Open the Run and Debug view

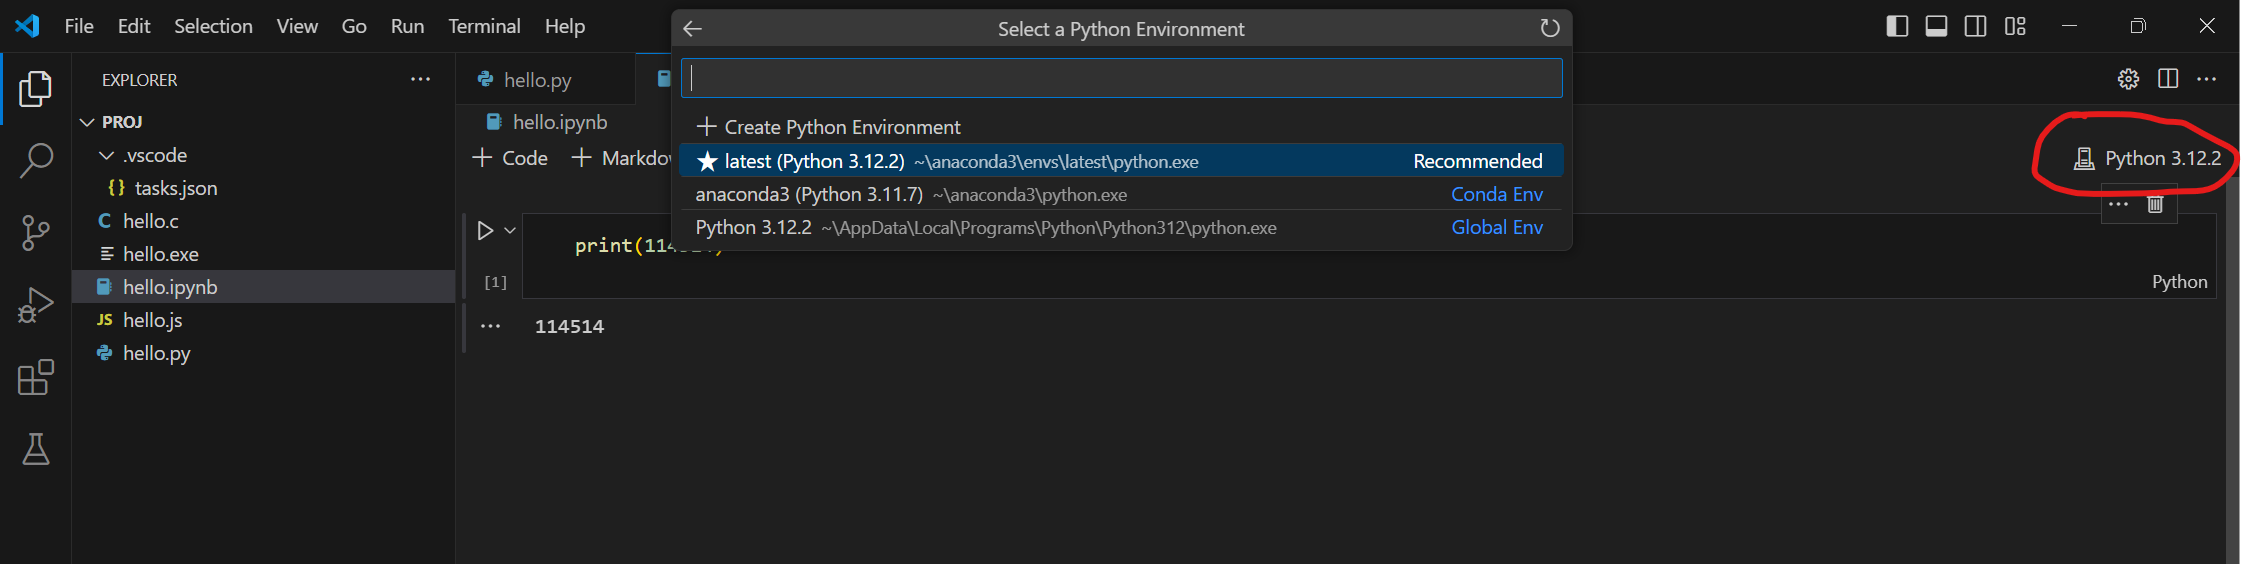pyautogui.click(x=36, y=305)
